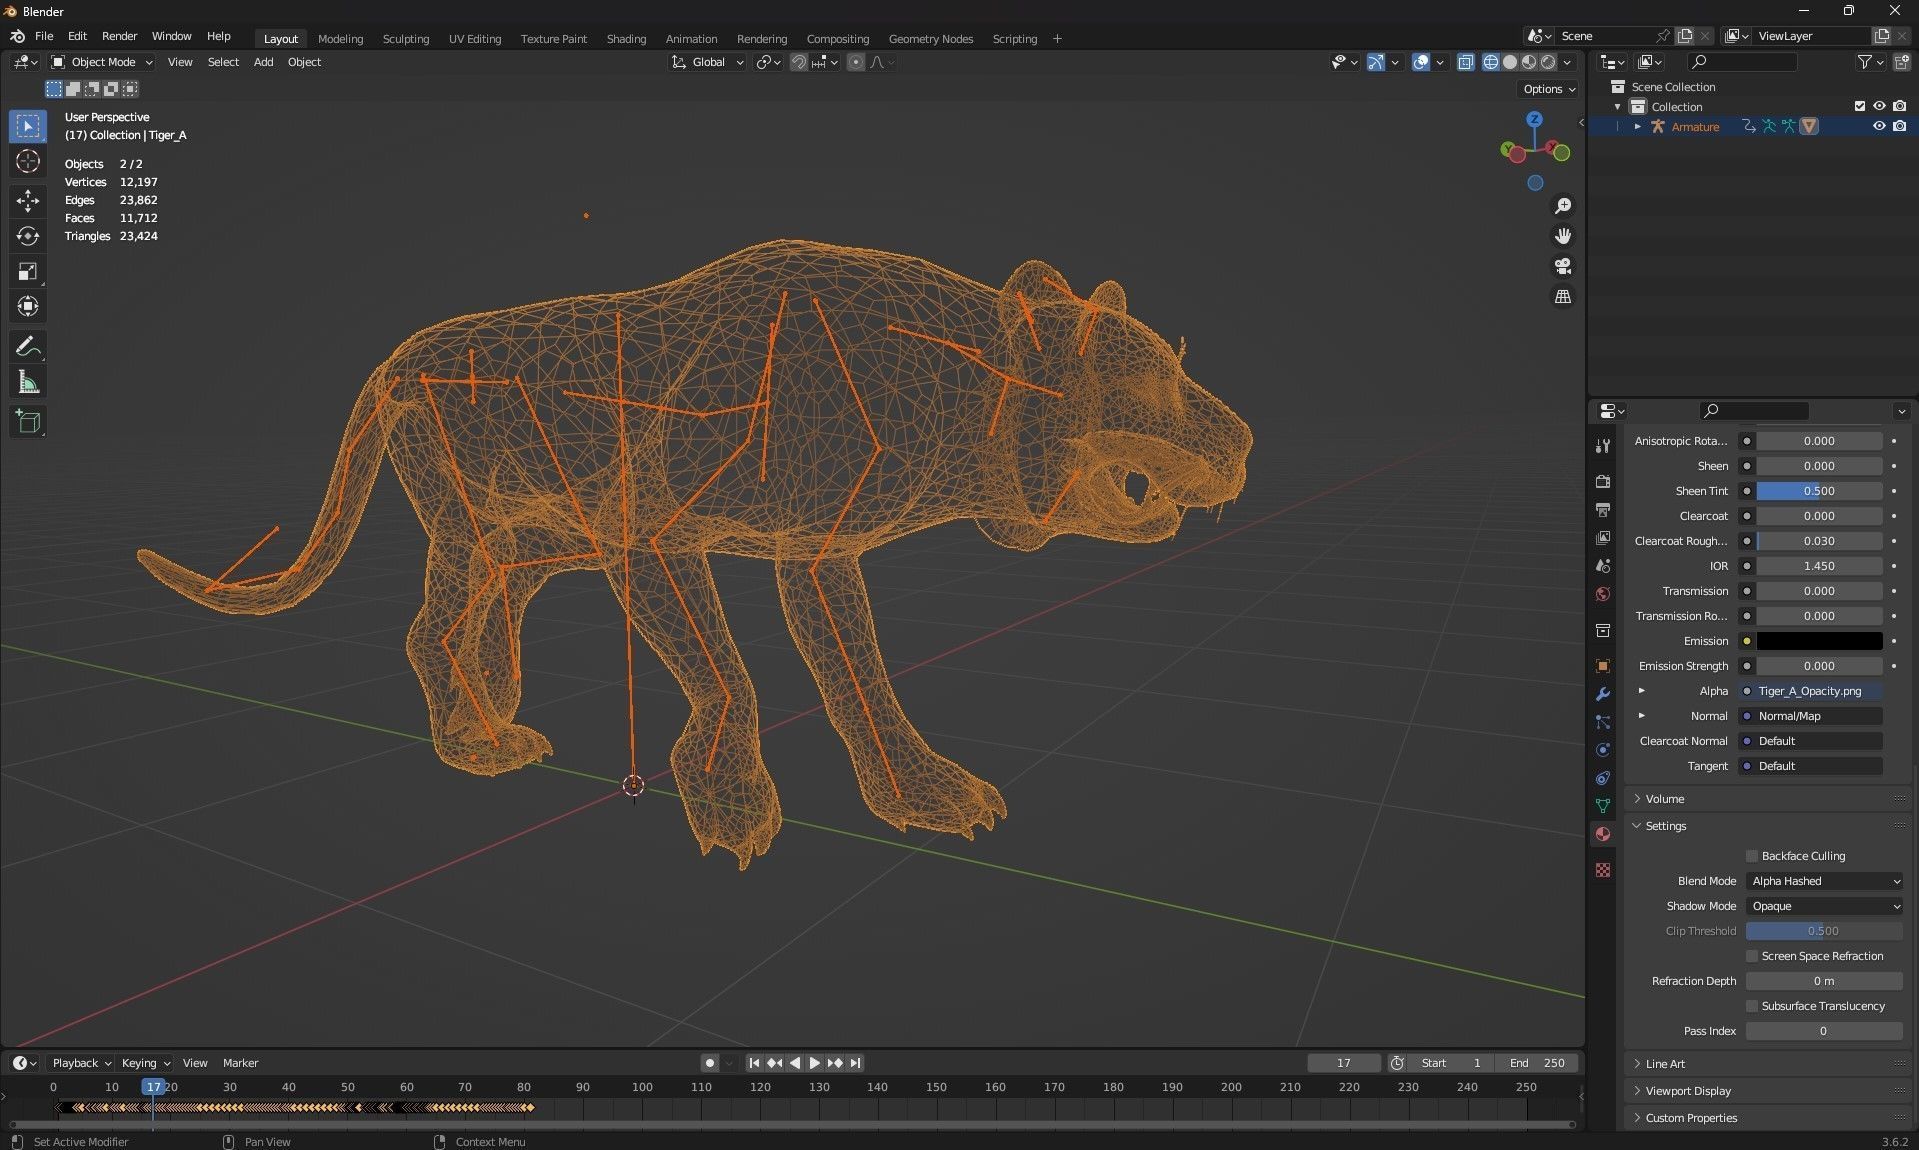This screenshot has width=1919, height=1150.
Task: Hide Armature in viewport via eye icon
Action: 1879,126
